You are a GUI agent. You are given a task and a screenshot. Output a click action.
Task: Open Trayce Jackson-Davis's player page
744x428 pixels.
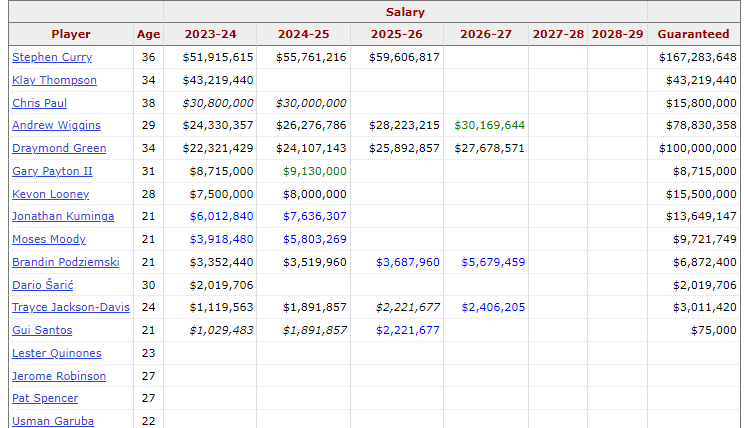pyautogui.click(x=71, y=307)
